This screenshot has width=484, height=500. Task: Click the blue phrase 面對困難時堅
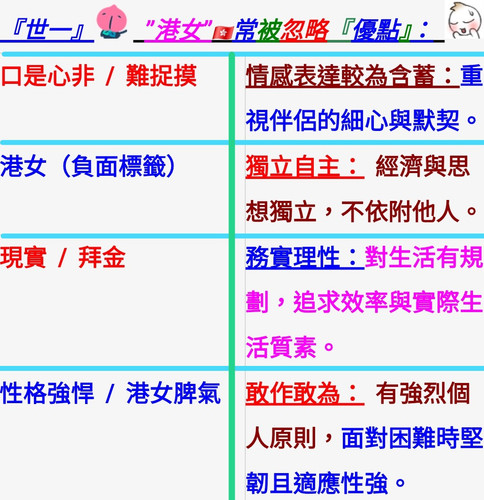coord(412,438)
